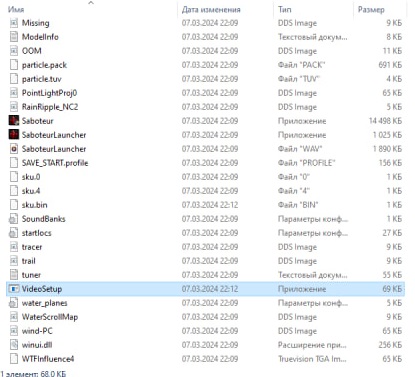Click the RainRipple_NC2 image icon

tap(14, 107)
